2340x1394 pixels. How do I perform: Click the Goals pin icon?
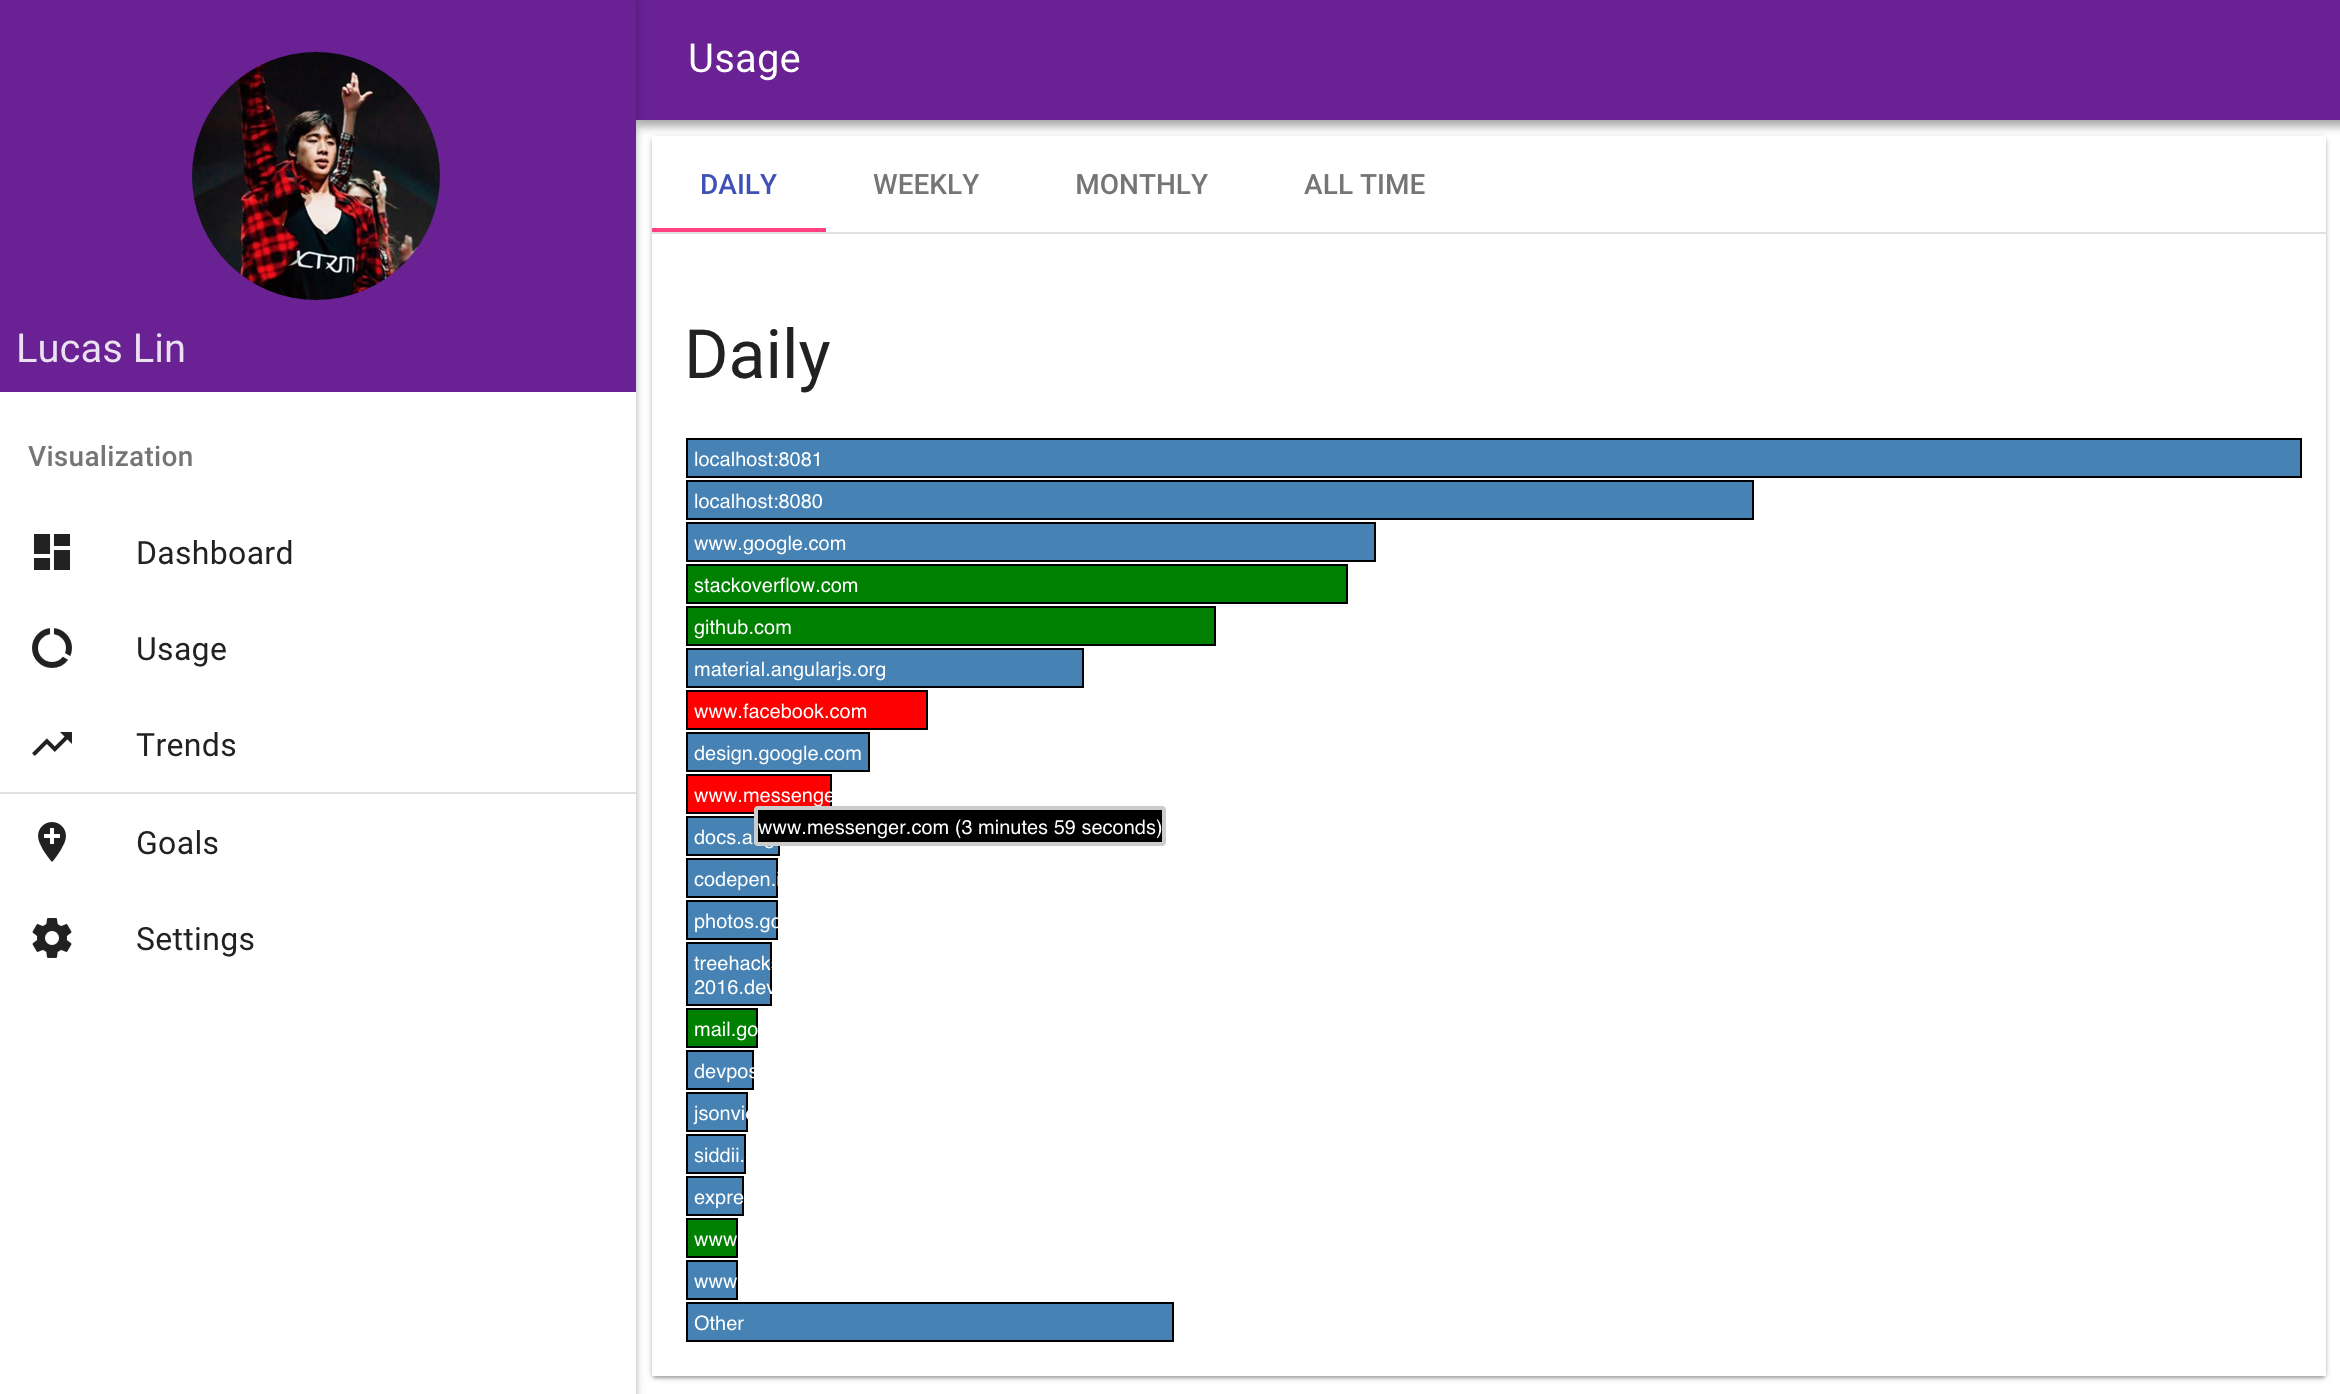[x=52, y=842]
